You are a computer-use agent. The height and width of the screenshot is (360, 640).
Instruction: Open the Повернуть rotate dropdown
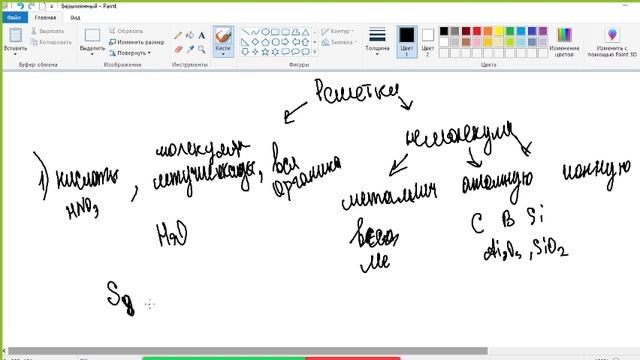click(130, 53)
